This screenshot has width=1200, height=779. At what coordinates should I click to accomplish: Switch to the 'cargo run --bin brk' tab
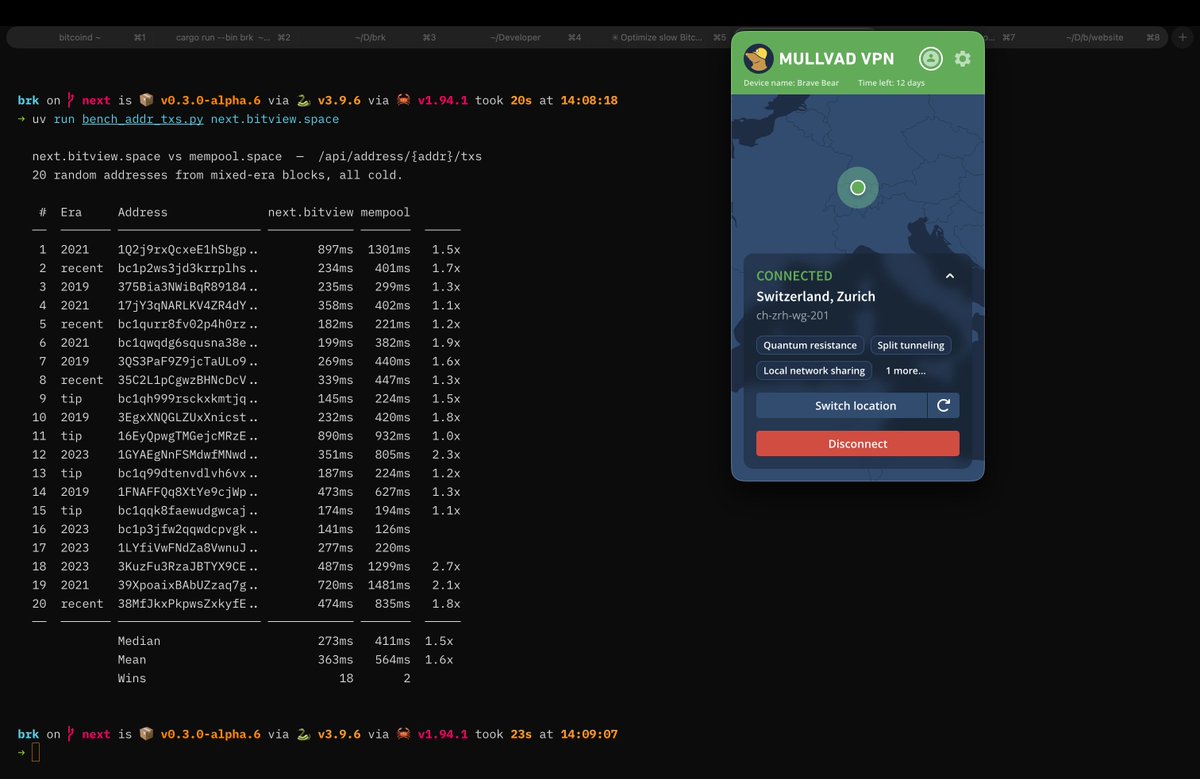225,37
